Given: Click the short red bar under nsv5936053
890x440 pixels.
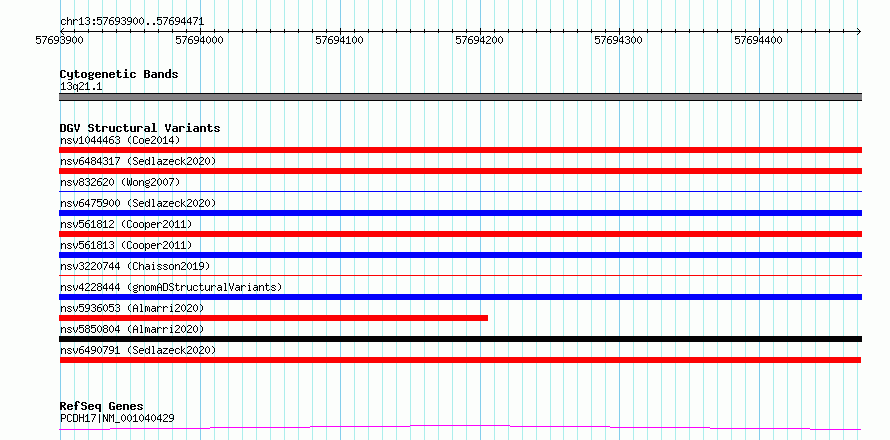Looking at the screenshot, I should (274, 318).
